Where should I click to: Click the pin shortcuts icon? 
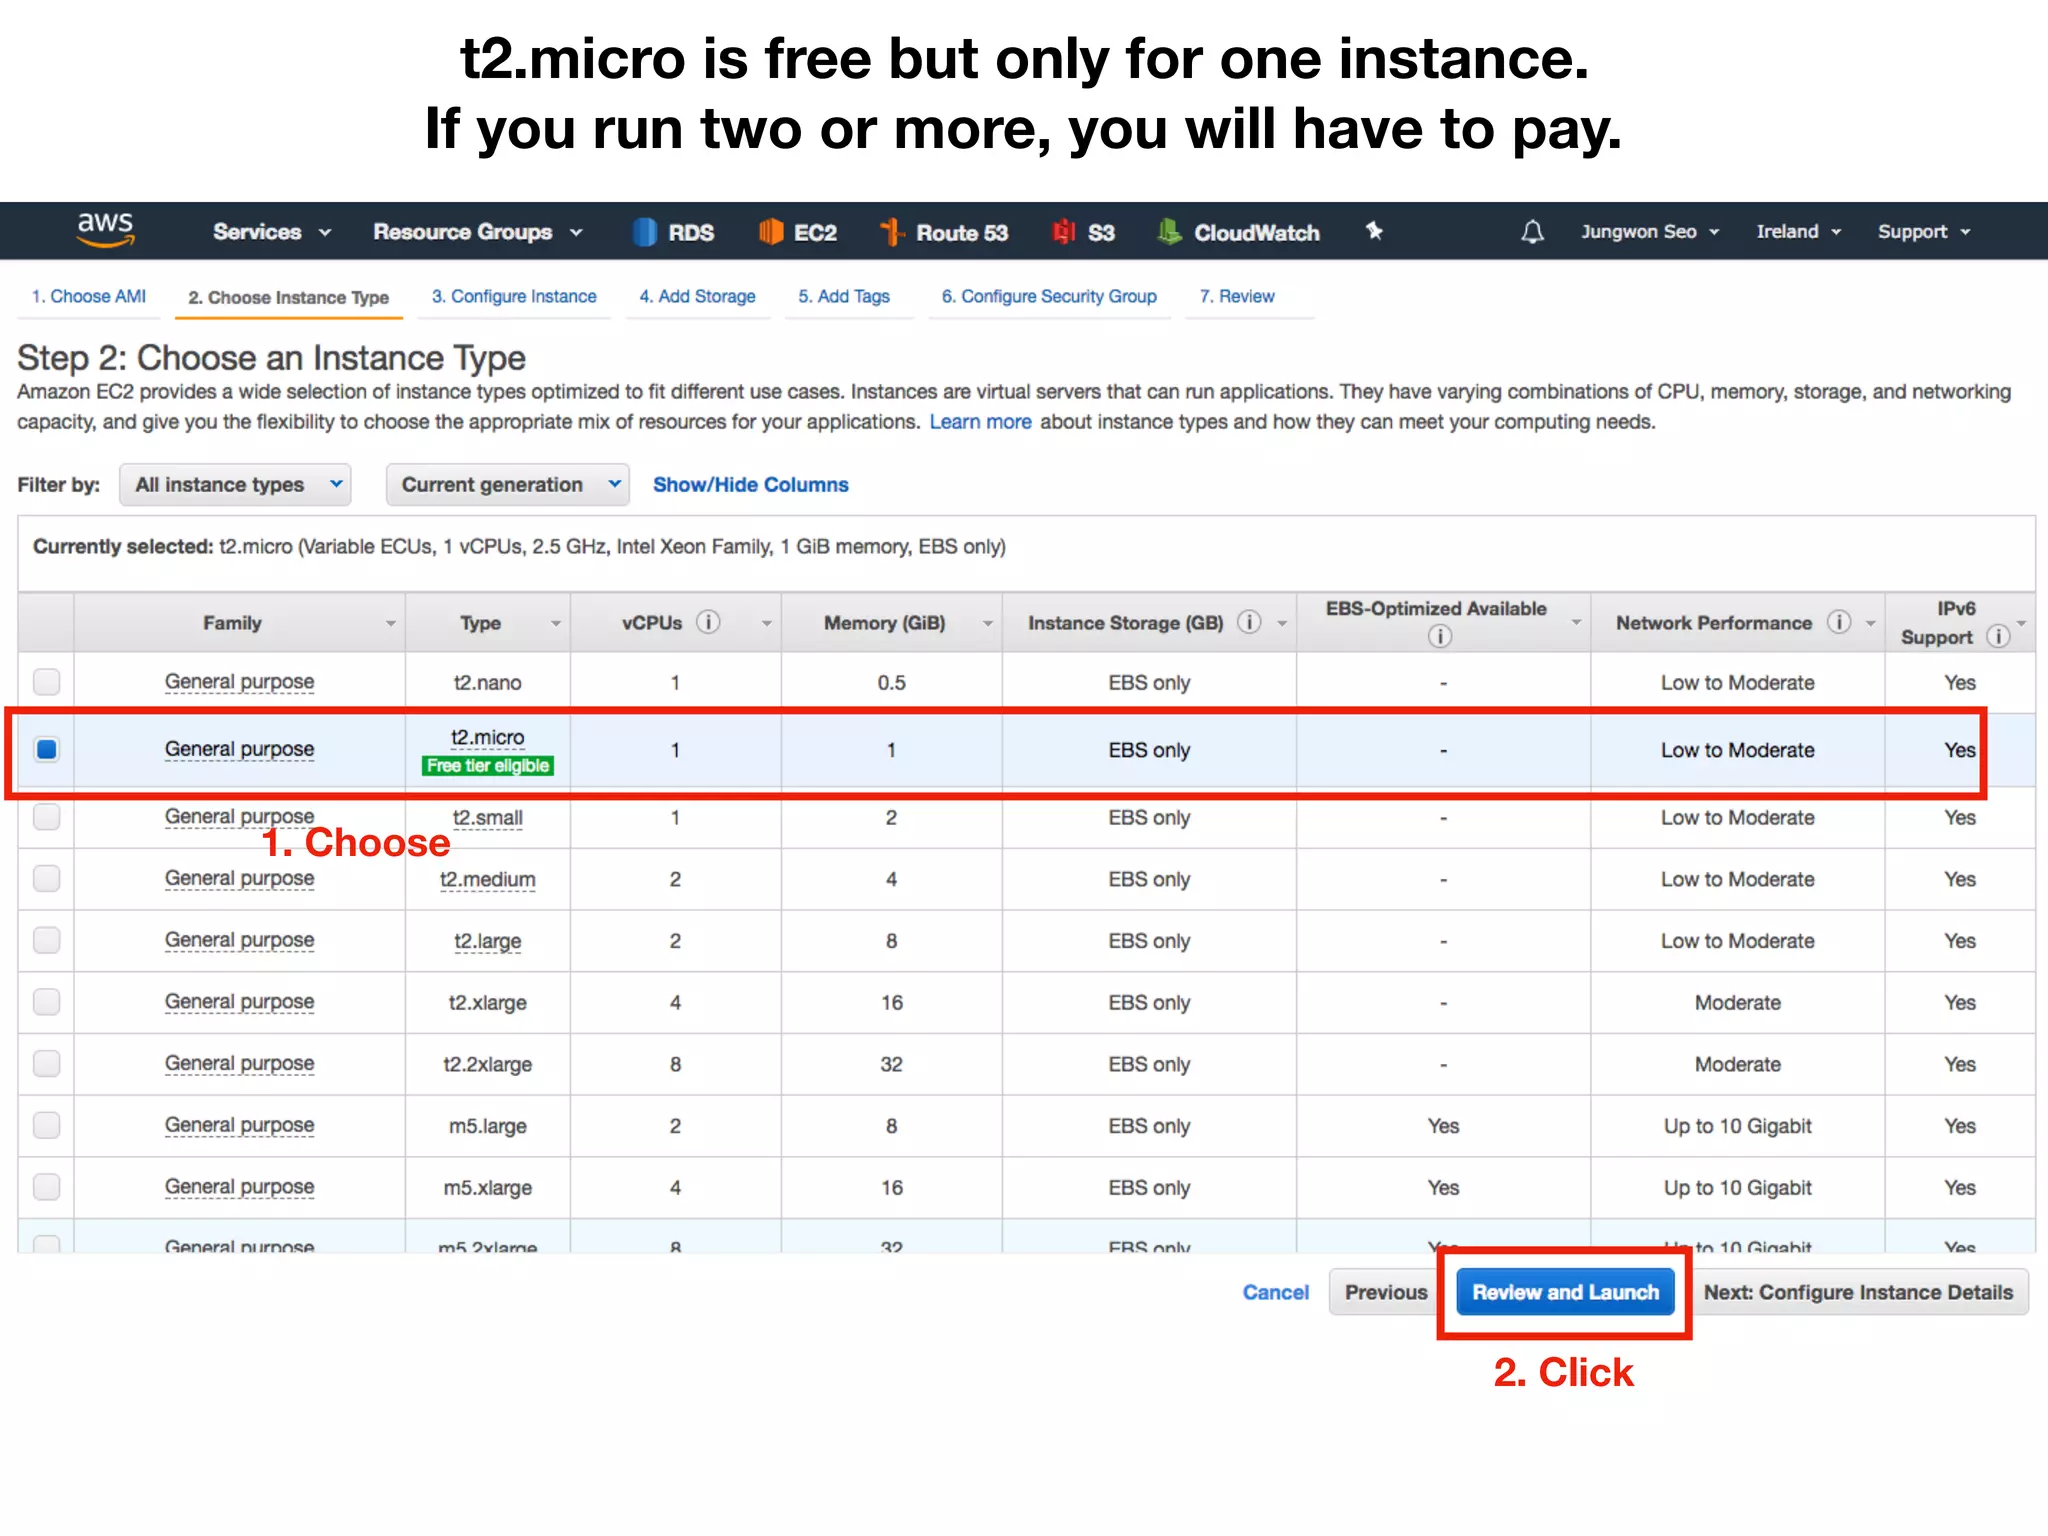tap(1375, 231)
